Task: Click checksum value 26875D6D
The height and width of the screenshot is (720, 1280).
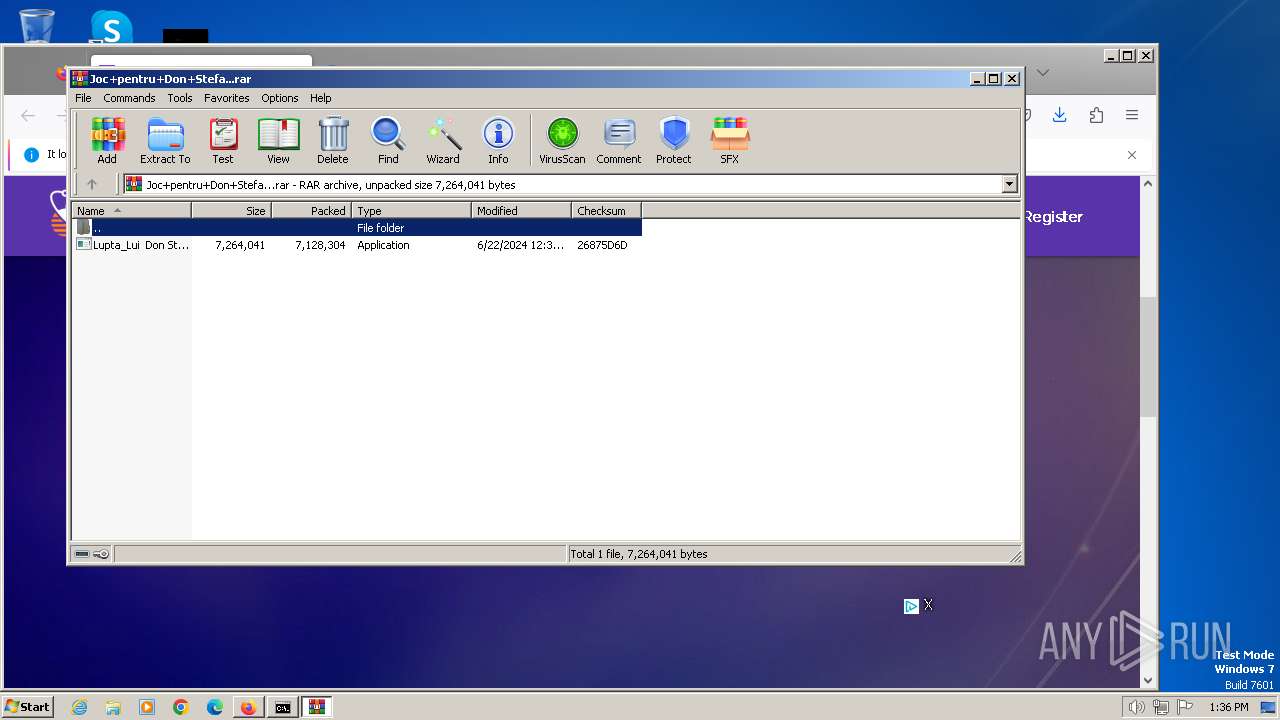Action: [x=602, y=245]
